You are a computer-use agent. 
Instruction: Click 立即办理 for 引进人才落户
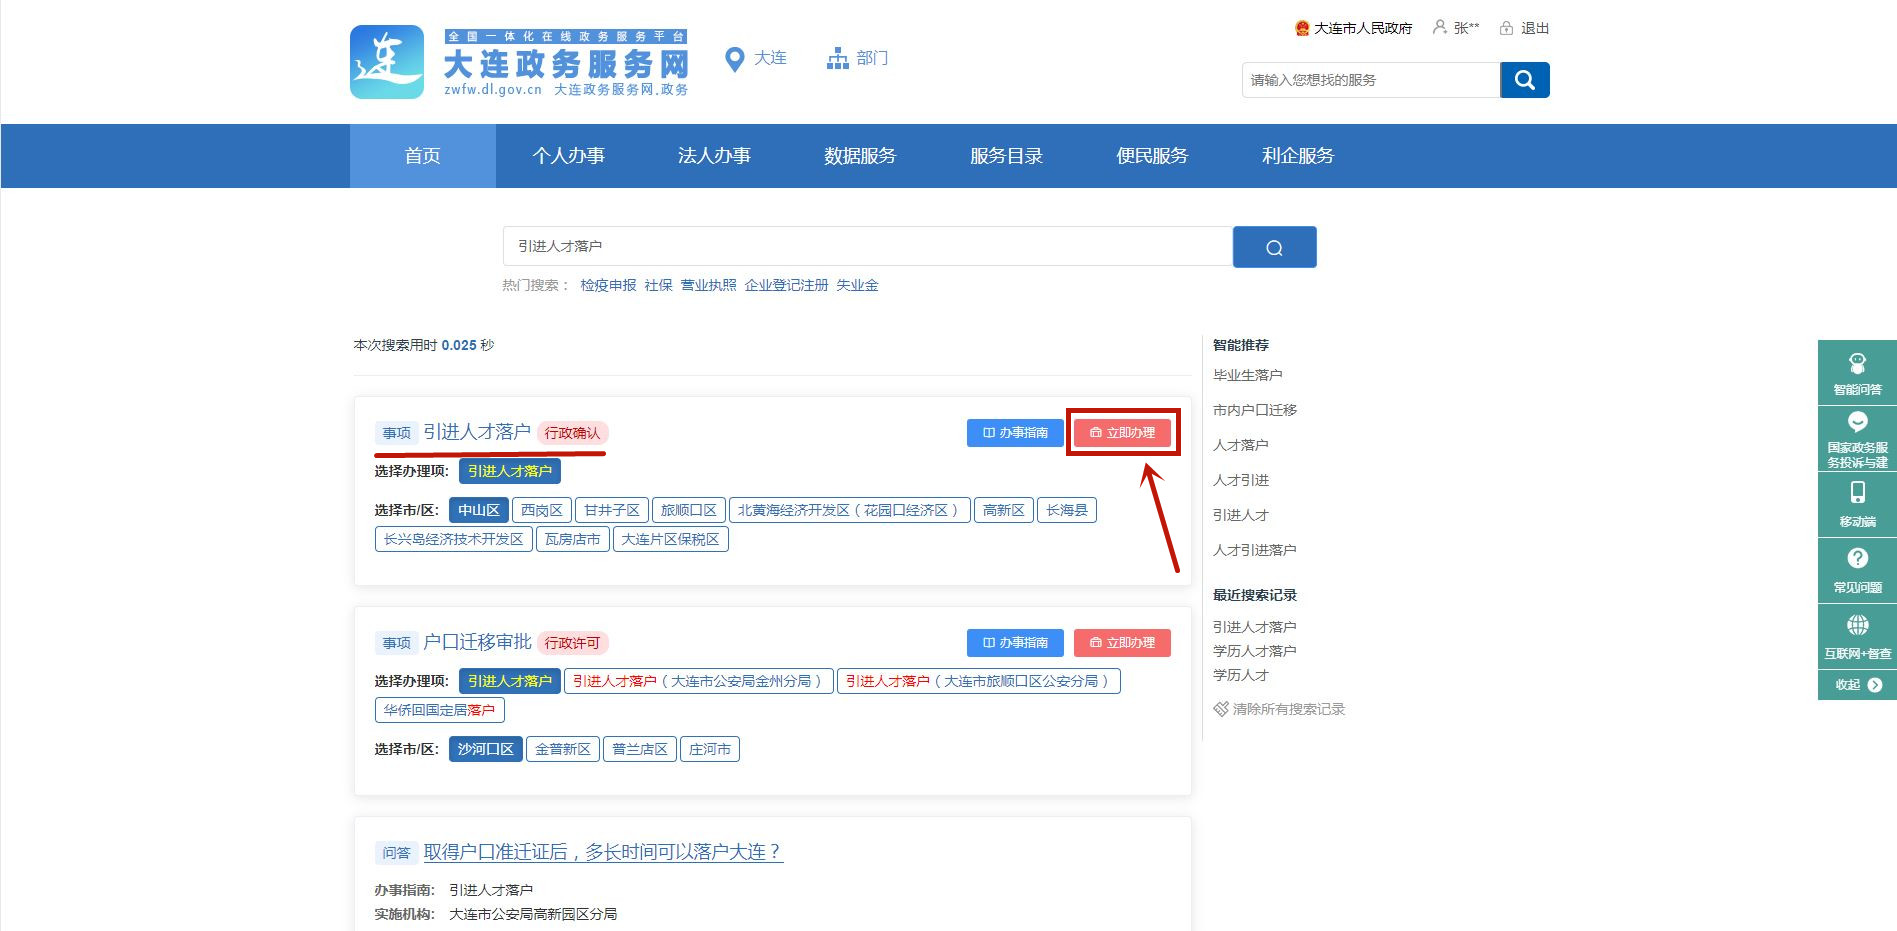[1122, 433]
